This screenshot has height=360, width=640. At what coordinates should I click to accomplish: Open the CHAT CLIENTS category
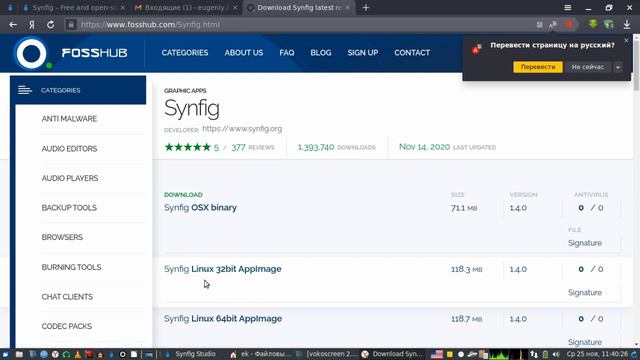(67, 297)
